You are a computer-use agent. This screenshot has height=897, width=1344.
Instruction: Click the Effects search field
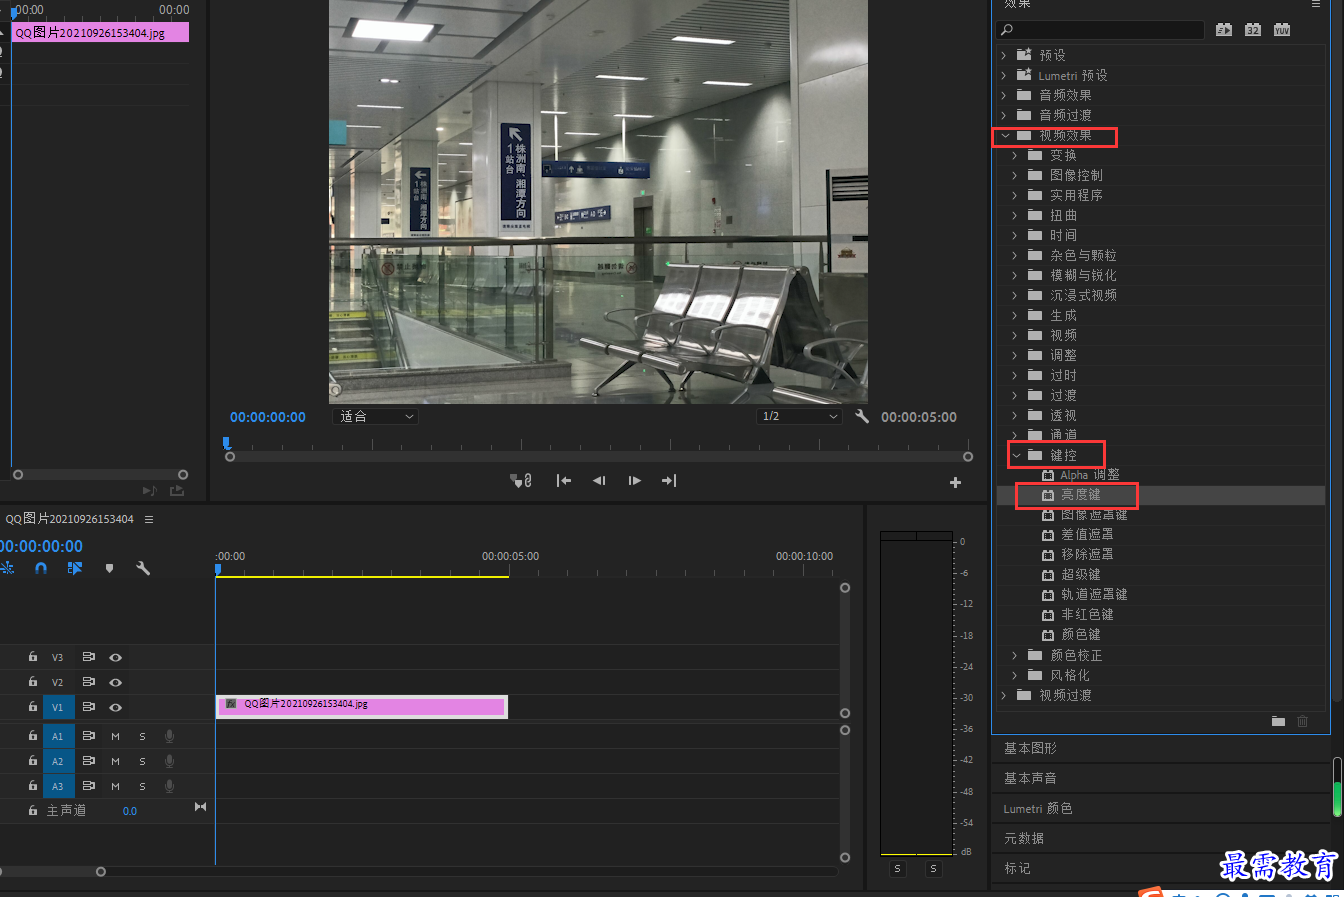(1101, 30)
